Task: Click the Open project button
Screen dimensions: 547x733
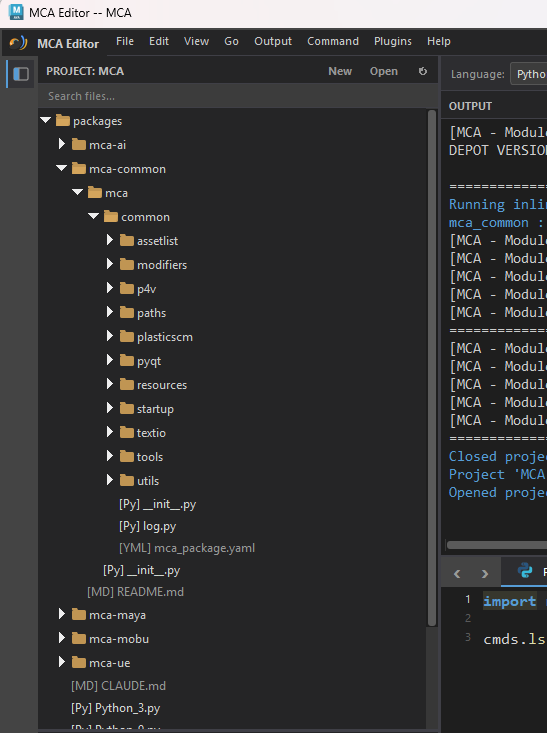Action: pyautogui.click(x=384, y=72)
